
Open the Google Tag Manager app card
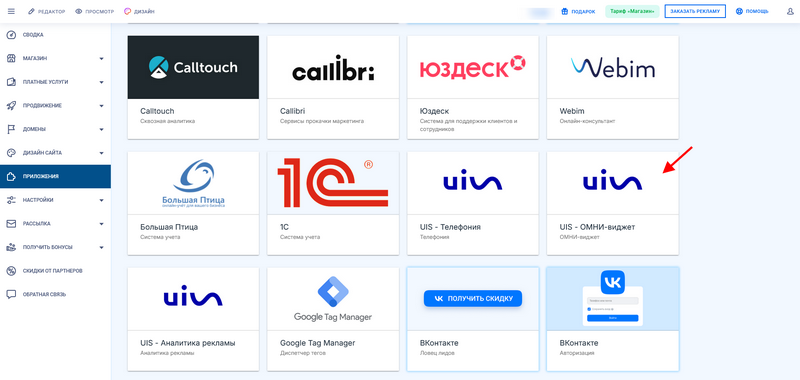click(x=333, y=319)
